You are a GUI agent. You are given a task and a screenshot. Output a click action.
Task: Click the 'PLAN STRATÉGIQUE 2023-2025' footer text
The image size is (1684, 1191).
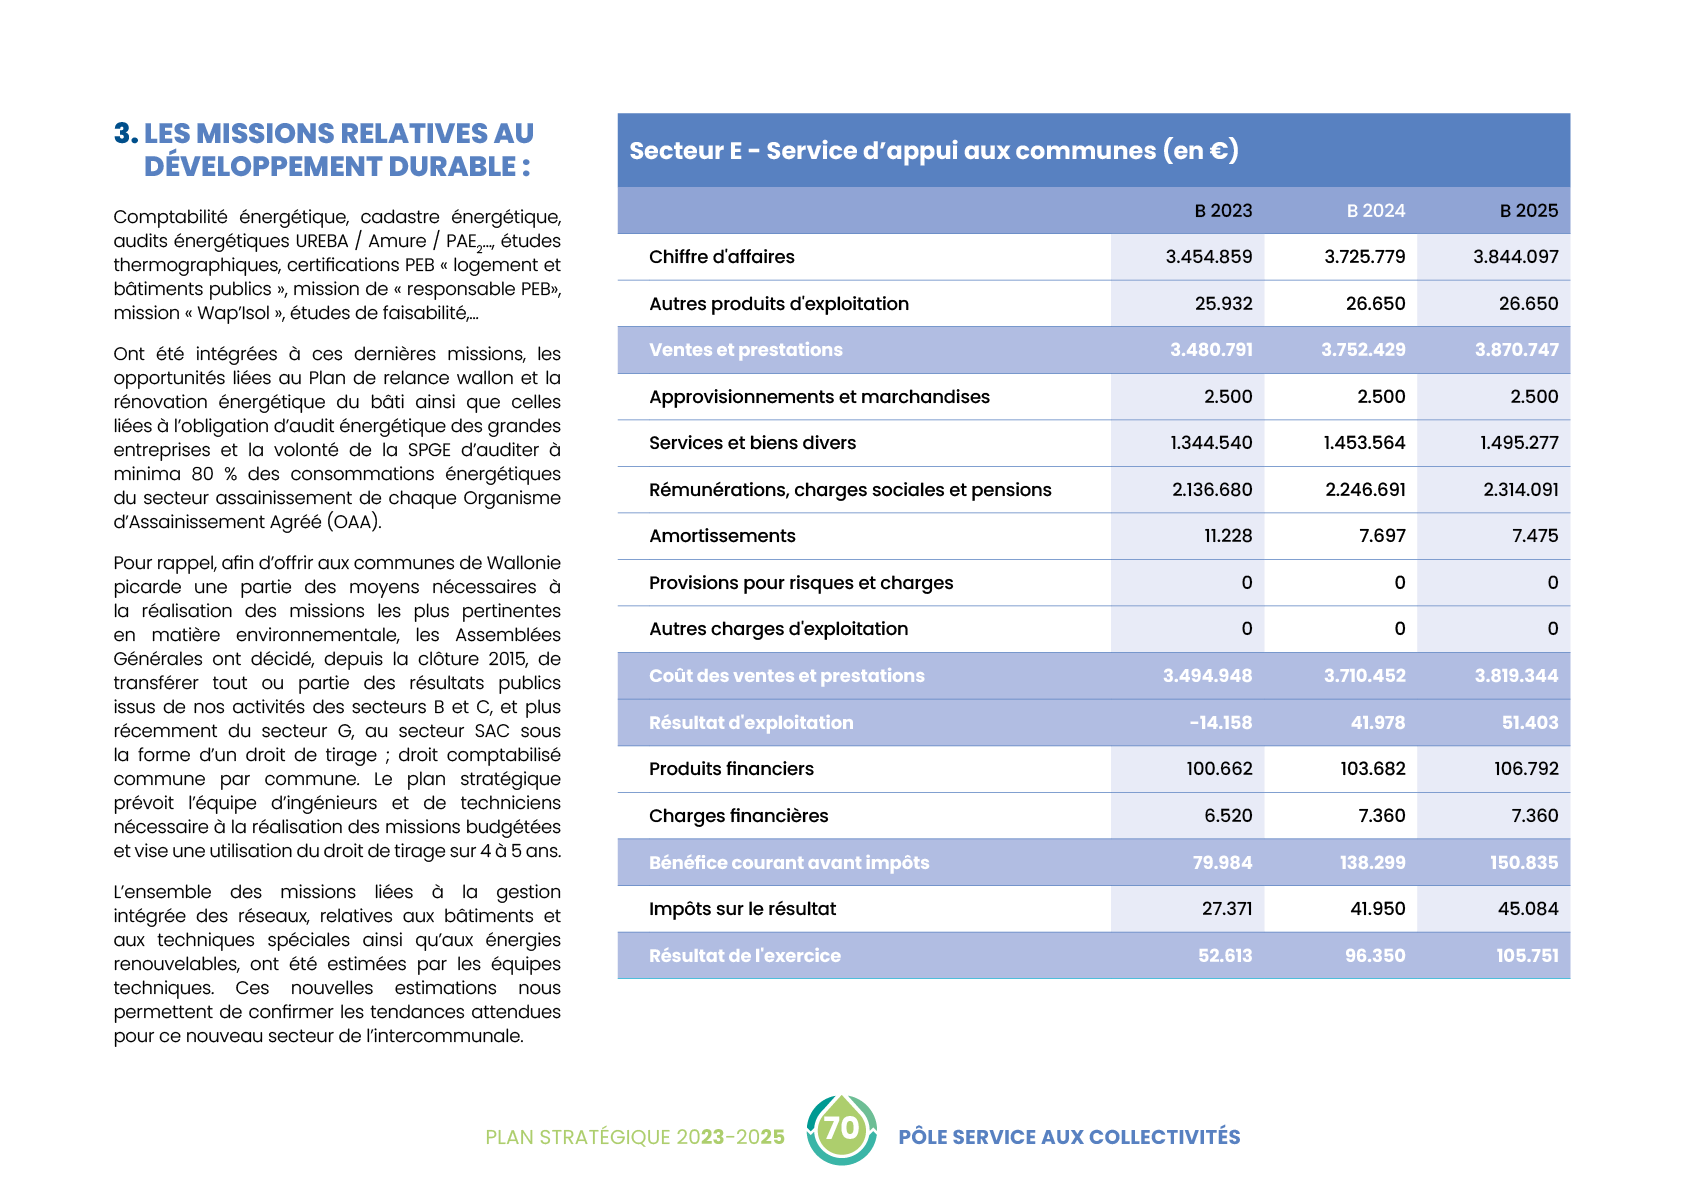(634, 1137)
